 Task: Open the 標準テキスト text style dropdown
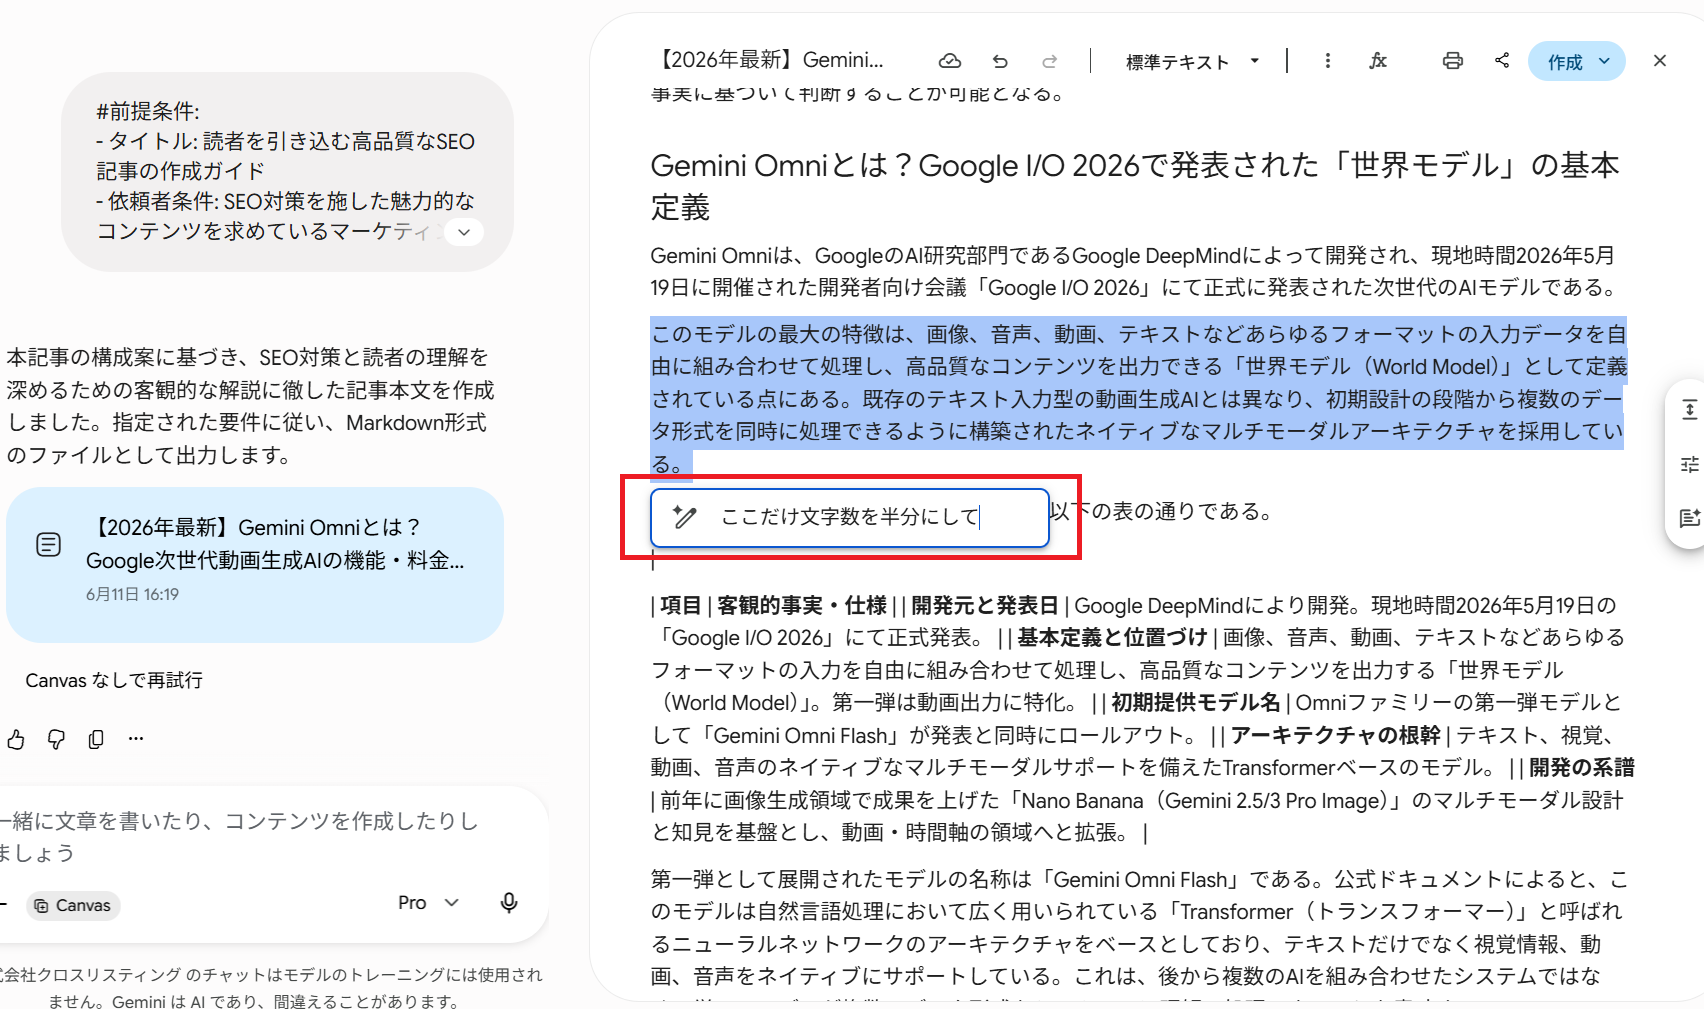pyautogui.click(x=1192, y=61)
